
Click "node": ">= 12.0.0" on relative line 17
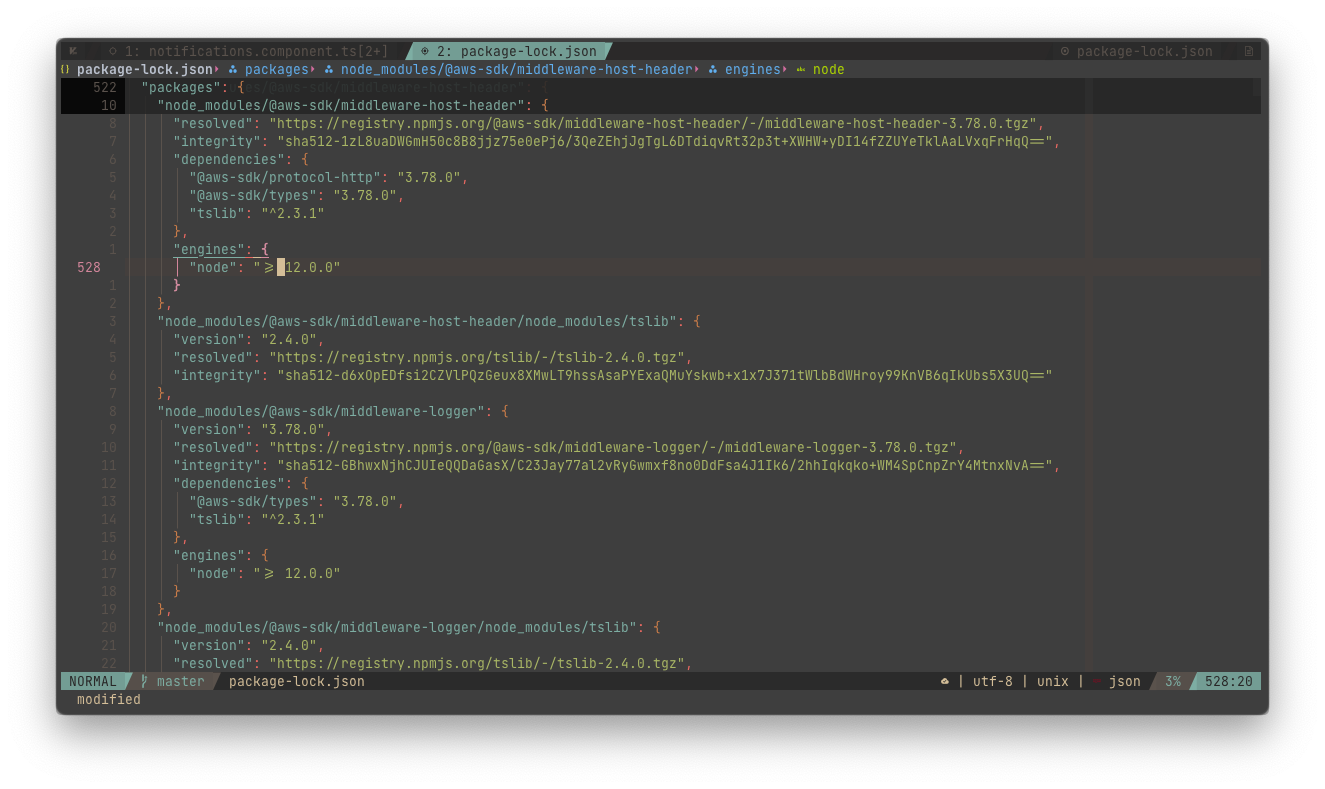pyautogui.click(x=264, y=573)
